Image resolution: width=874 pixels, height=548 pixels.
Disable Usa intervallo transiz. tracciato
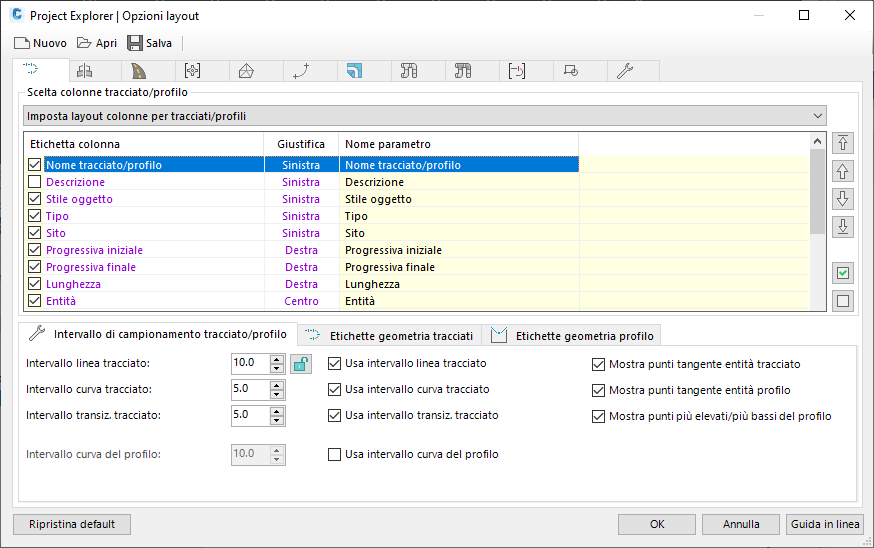(334, 415)
